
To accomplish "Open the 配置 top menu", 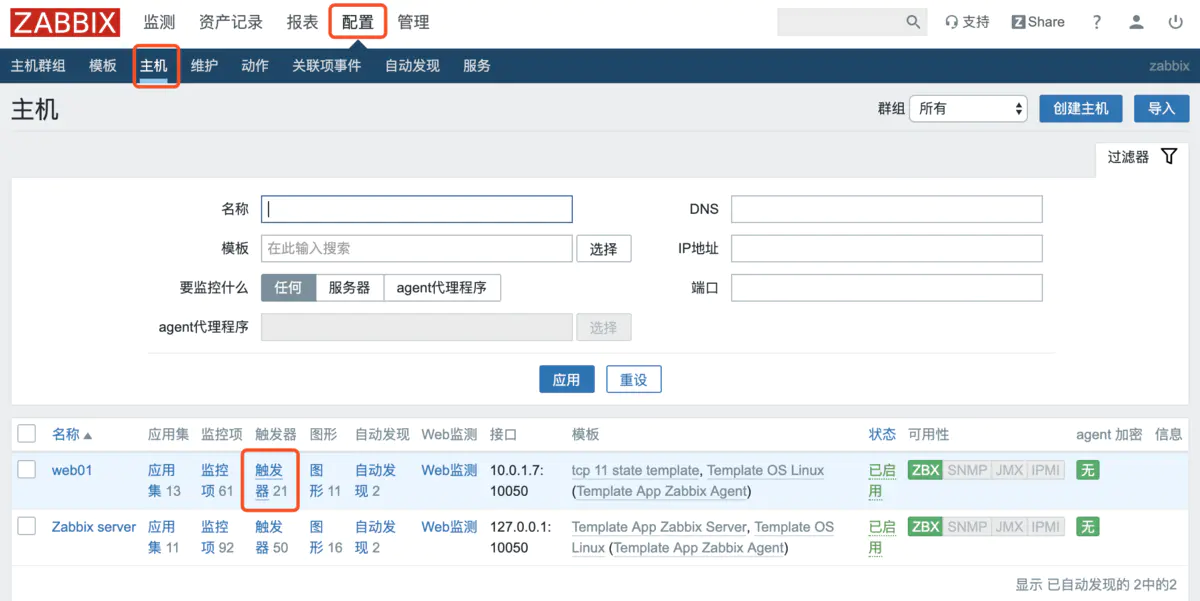I will point(358,22).
